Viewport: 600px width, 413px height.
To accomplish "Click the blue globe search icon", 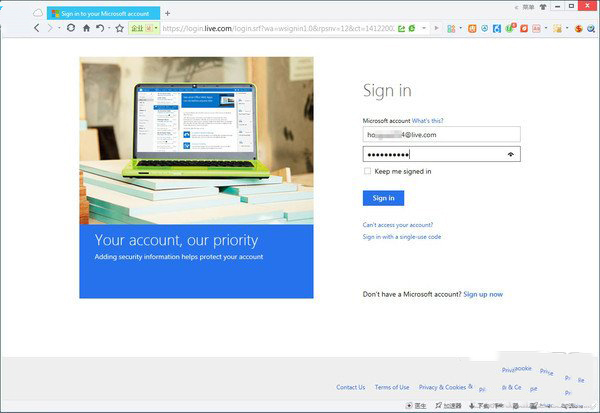I will 591,28.
